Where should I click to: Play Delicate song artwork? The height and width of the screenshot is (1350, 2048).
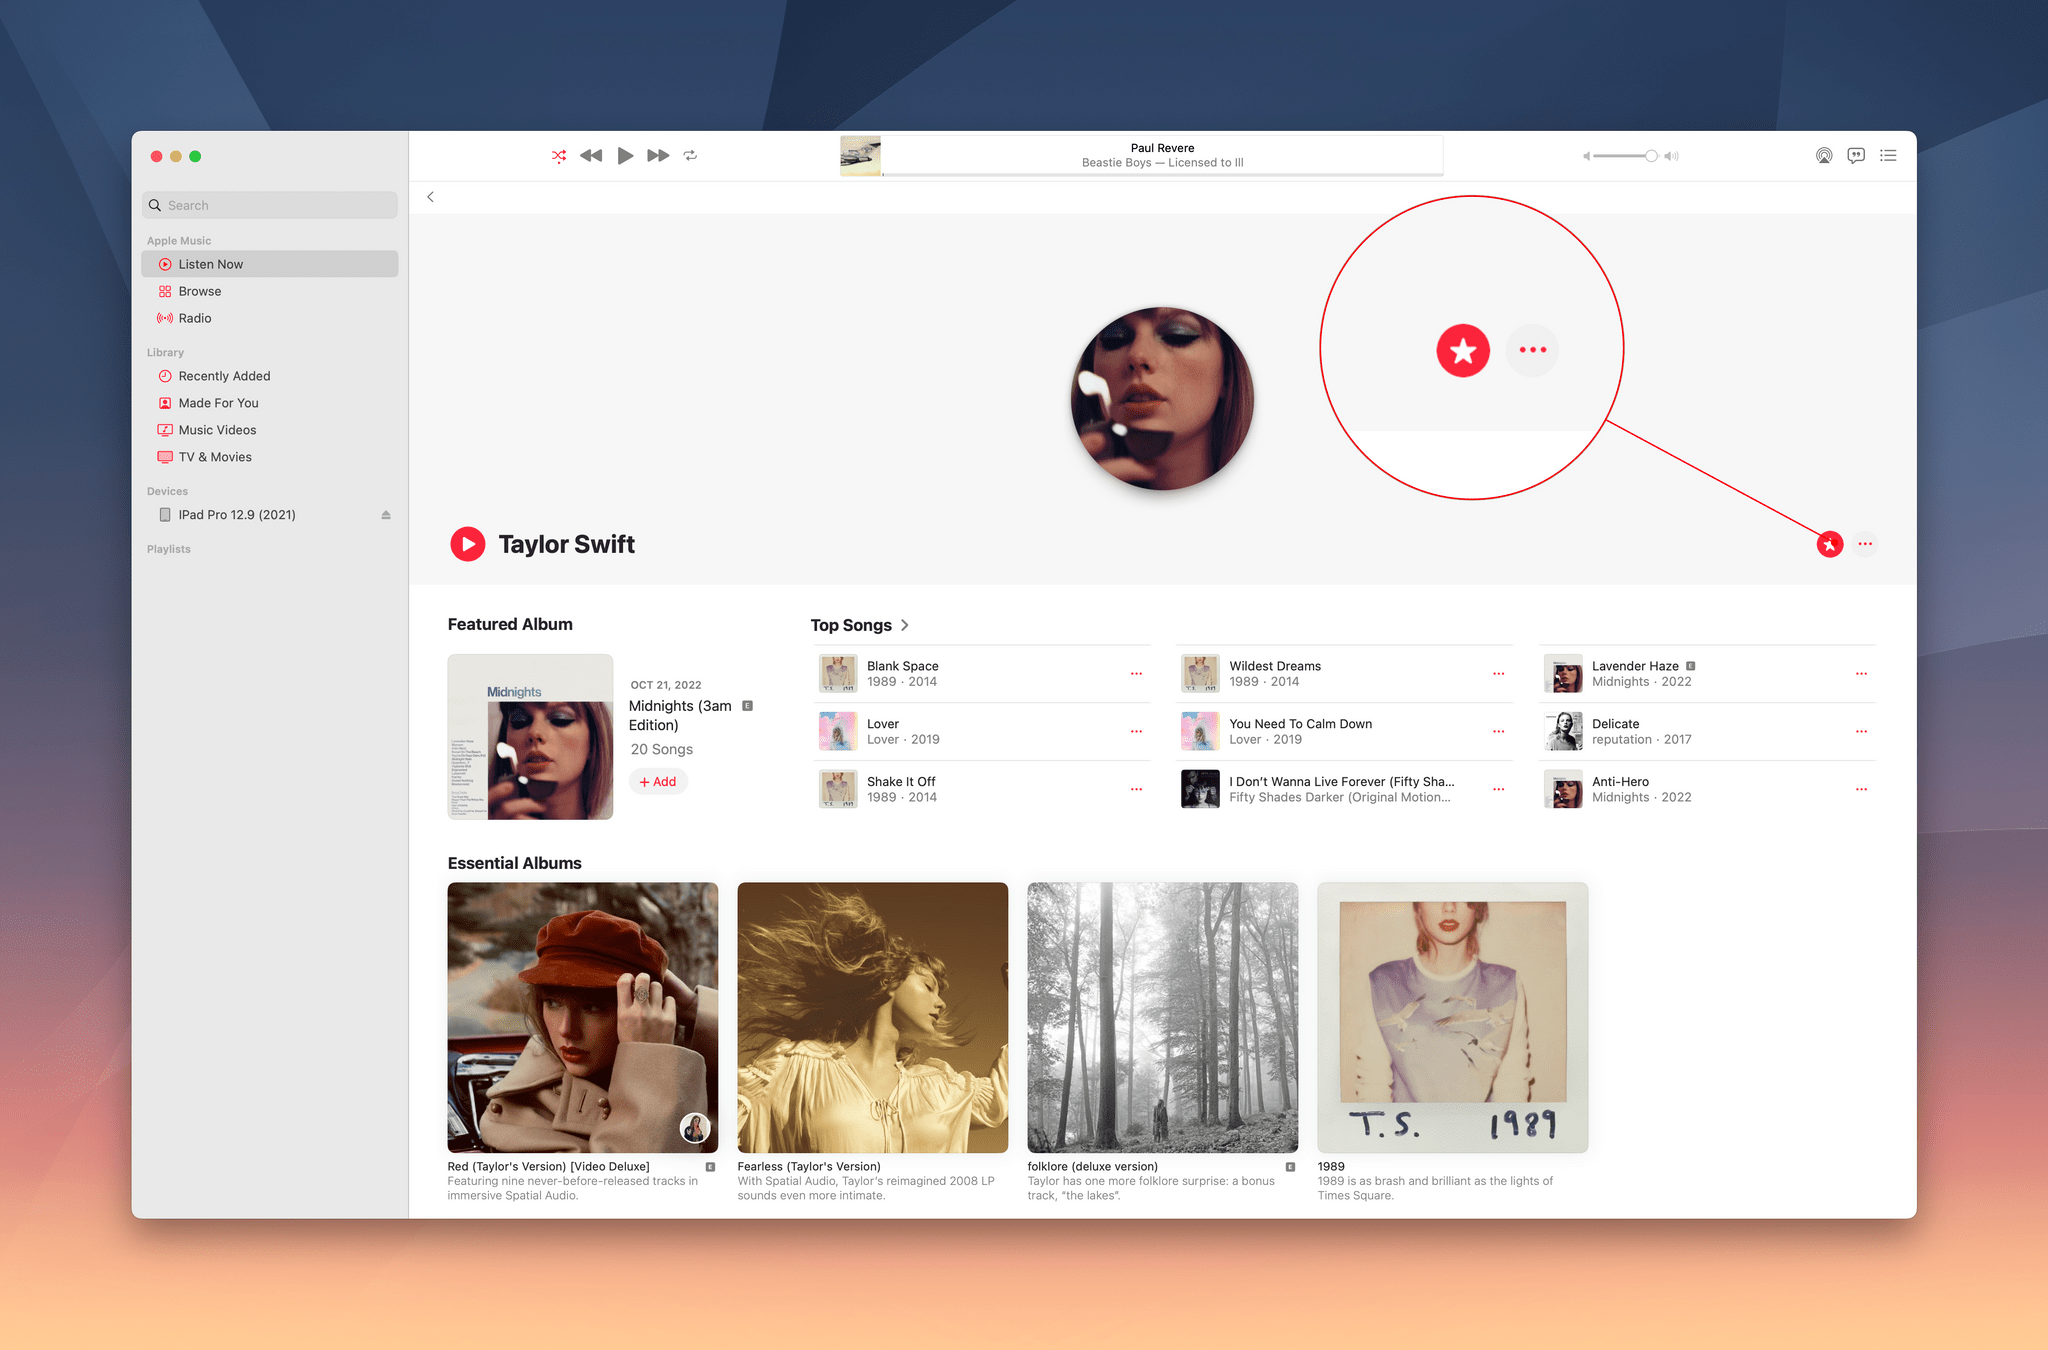tap(1563, 732)
